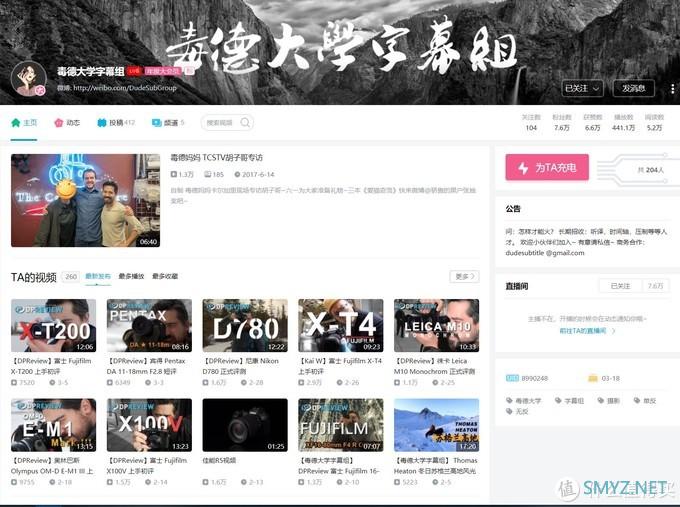
Task: Expand the 已关注 dropdown in header
Action: coord(582,88)
